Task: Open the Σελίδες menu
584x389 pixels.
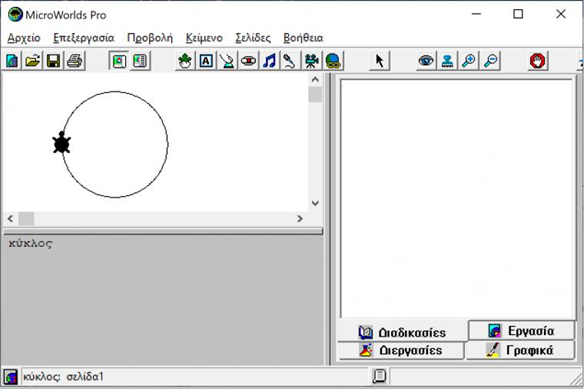Action: pyautogui.click(x=253, y=38)
